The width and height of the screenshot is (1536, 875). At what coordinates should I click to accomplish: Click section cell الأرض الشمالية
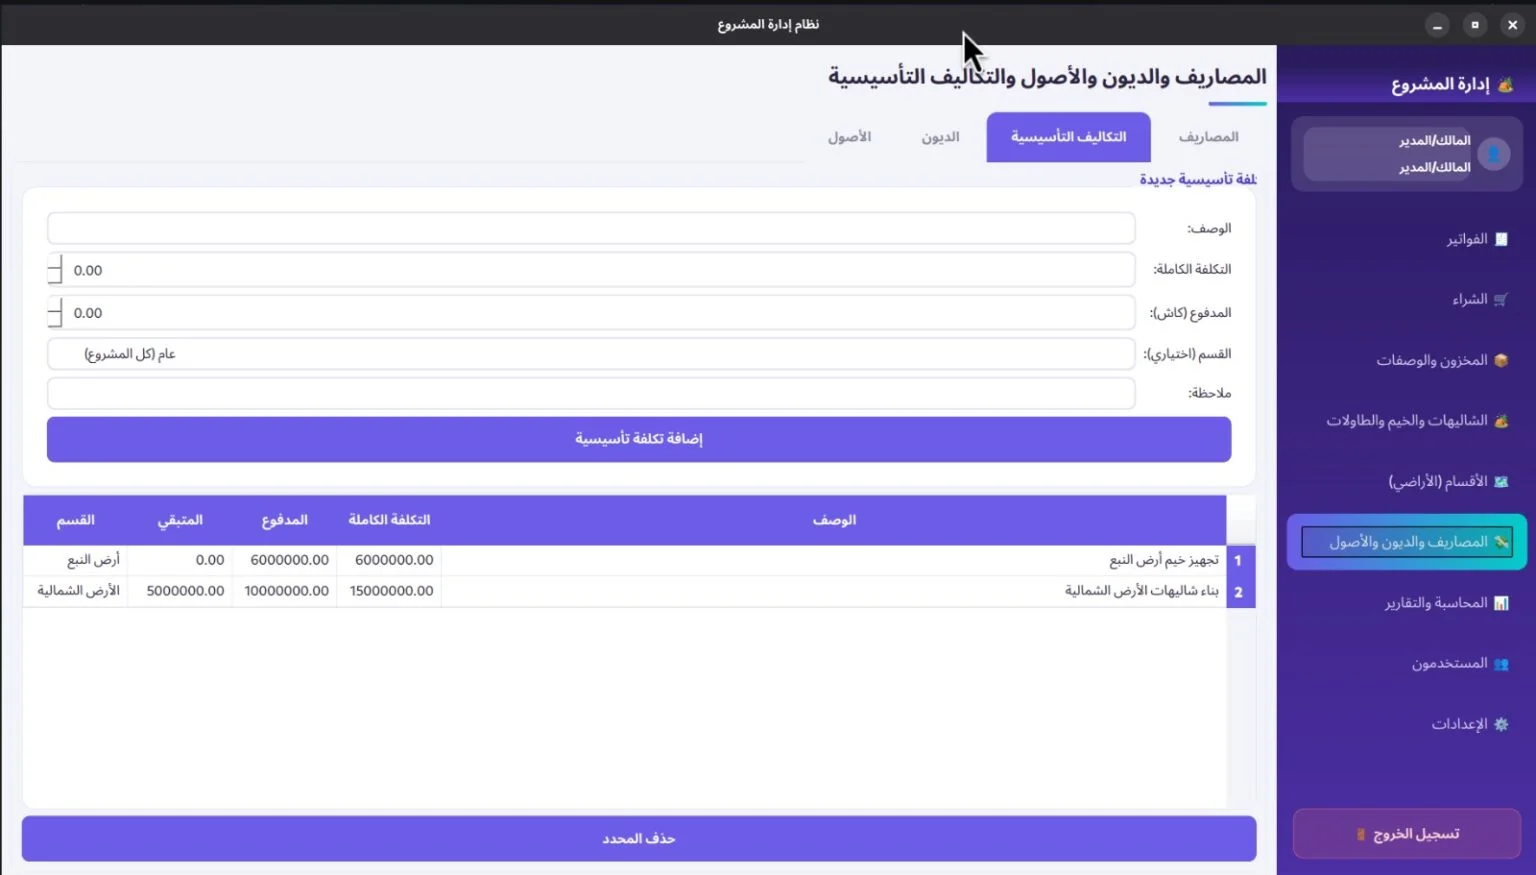(75, 591)
